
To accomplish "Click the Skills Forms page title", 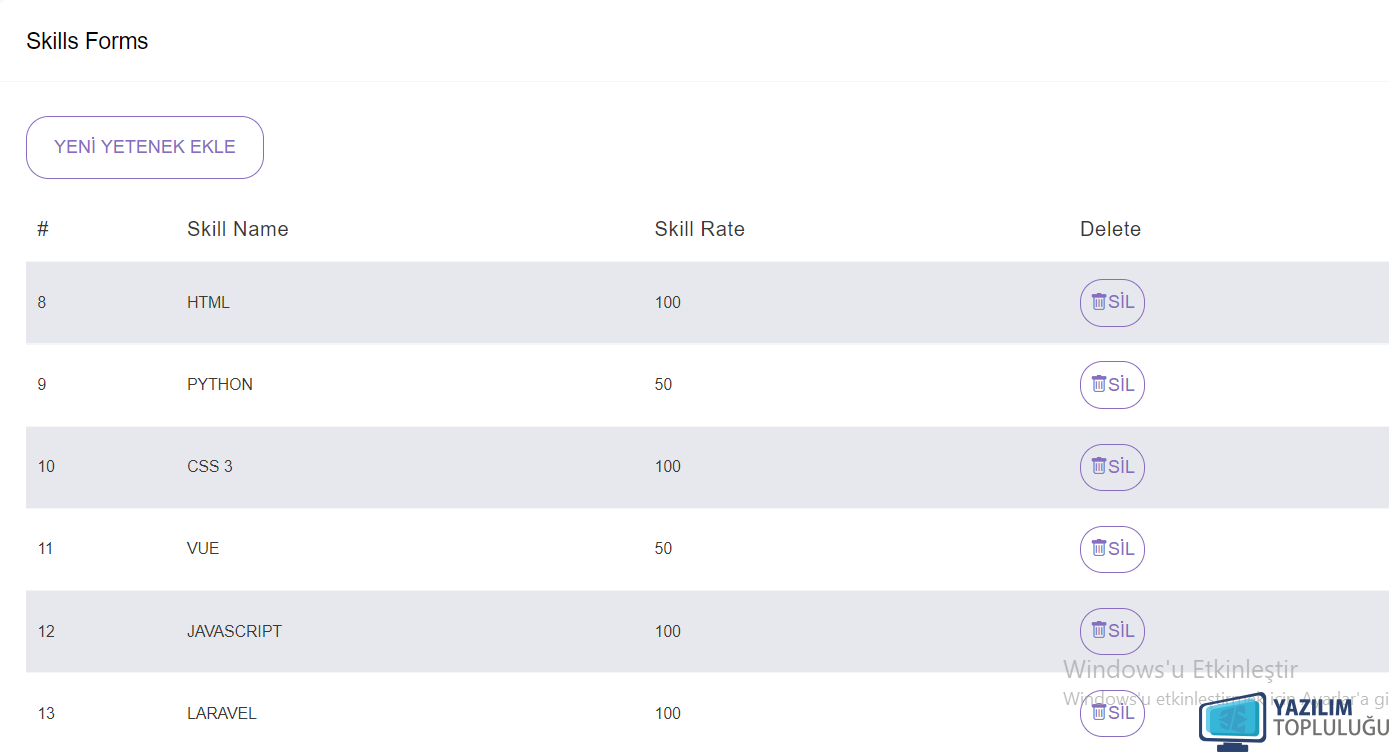I will coord(87,41).
